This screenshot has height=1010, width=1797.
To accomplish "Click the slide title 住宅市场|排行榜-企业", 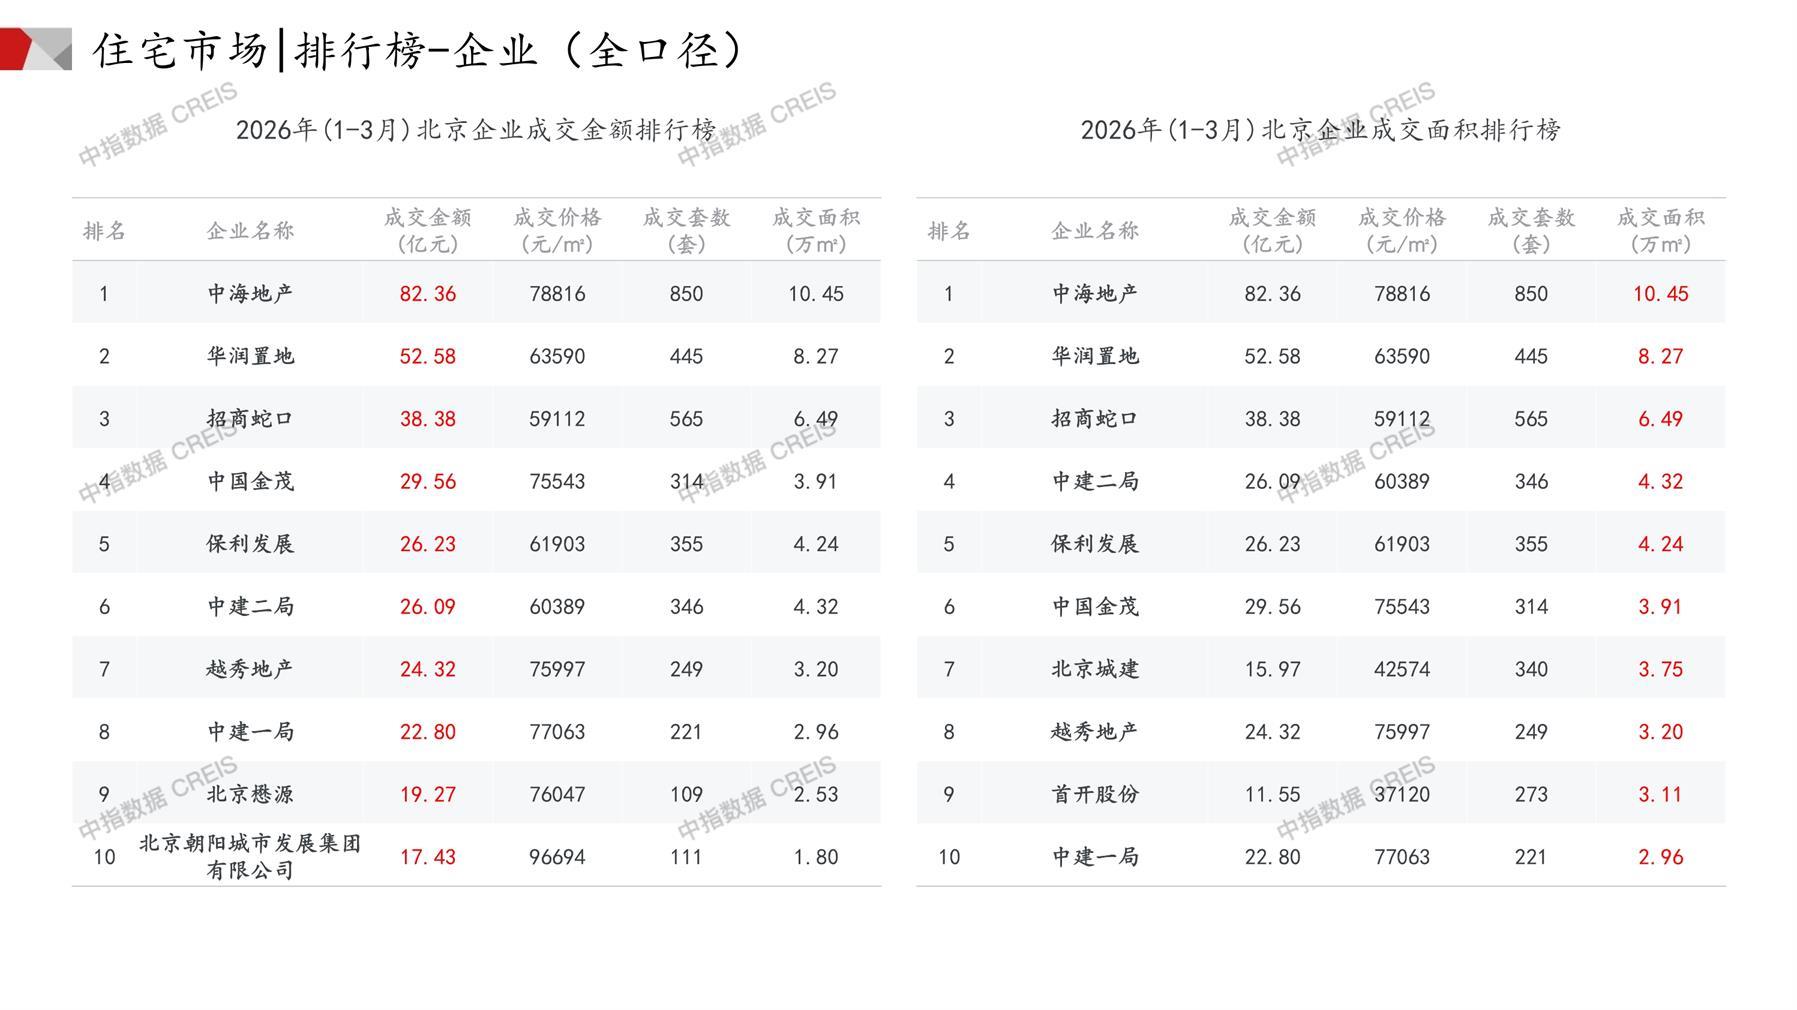I will 420,50.
